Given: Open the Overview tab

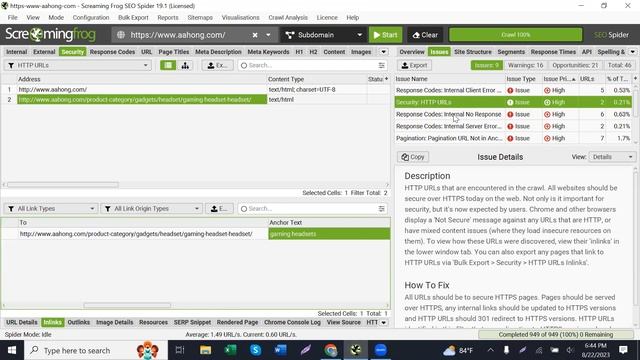Looking at the screenshot, I should point(412,52).
